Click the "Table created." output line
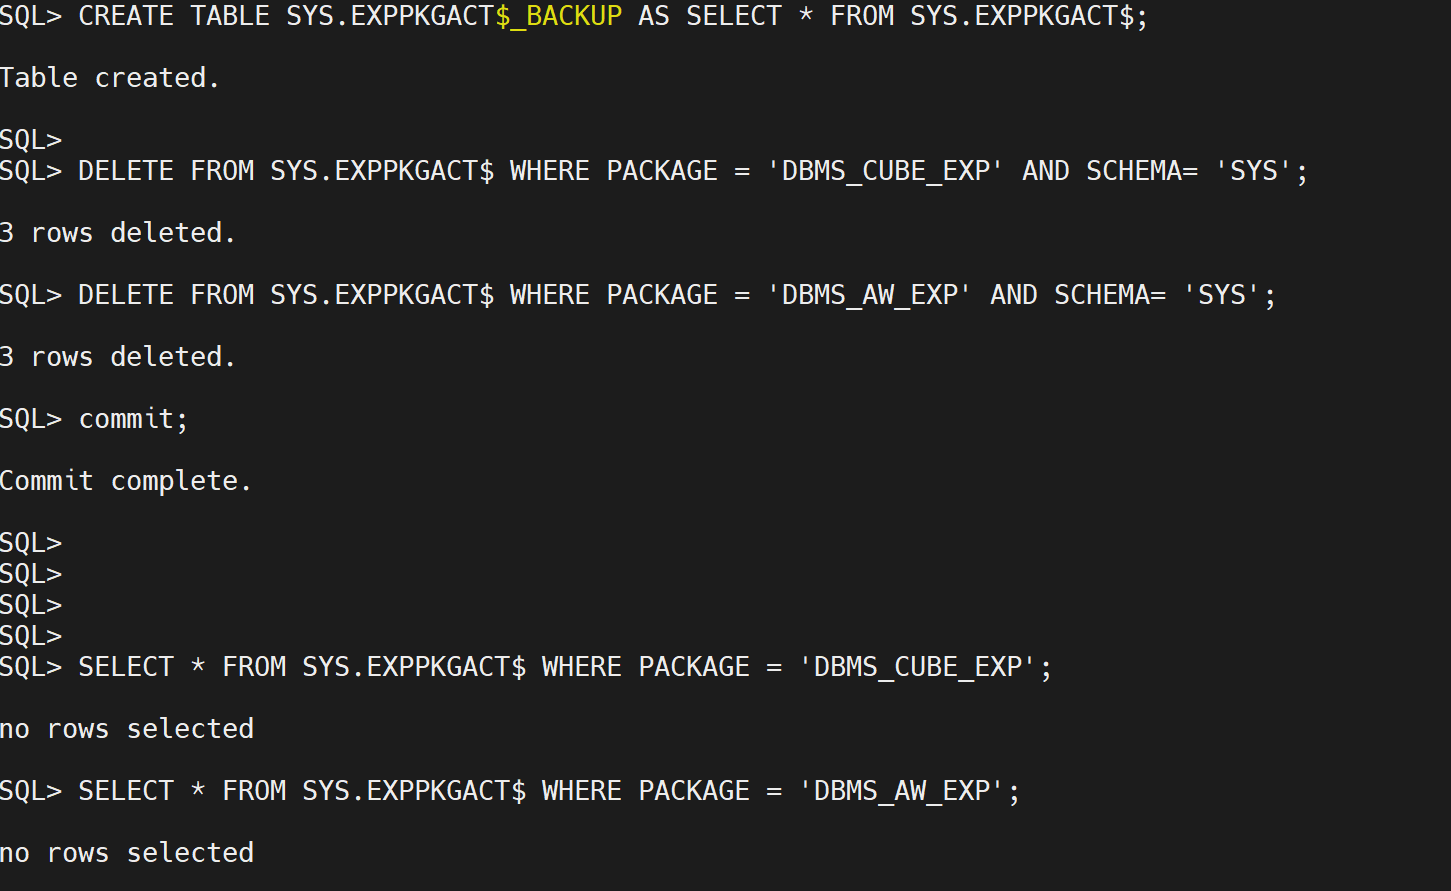 pos(110,78)
